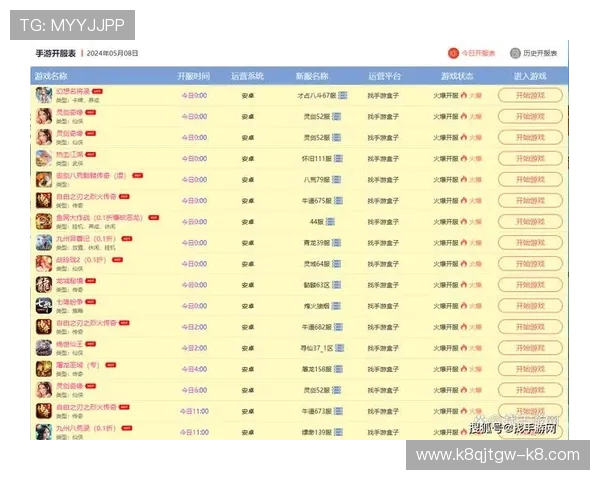Open game icon in the 牛逼675服 row
600x480 pixels.
pos(44,200)
